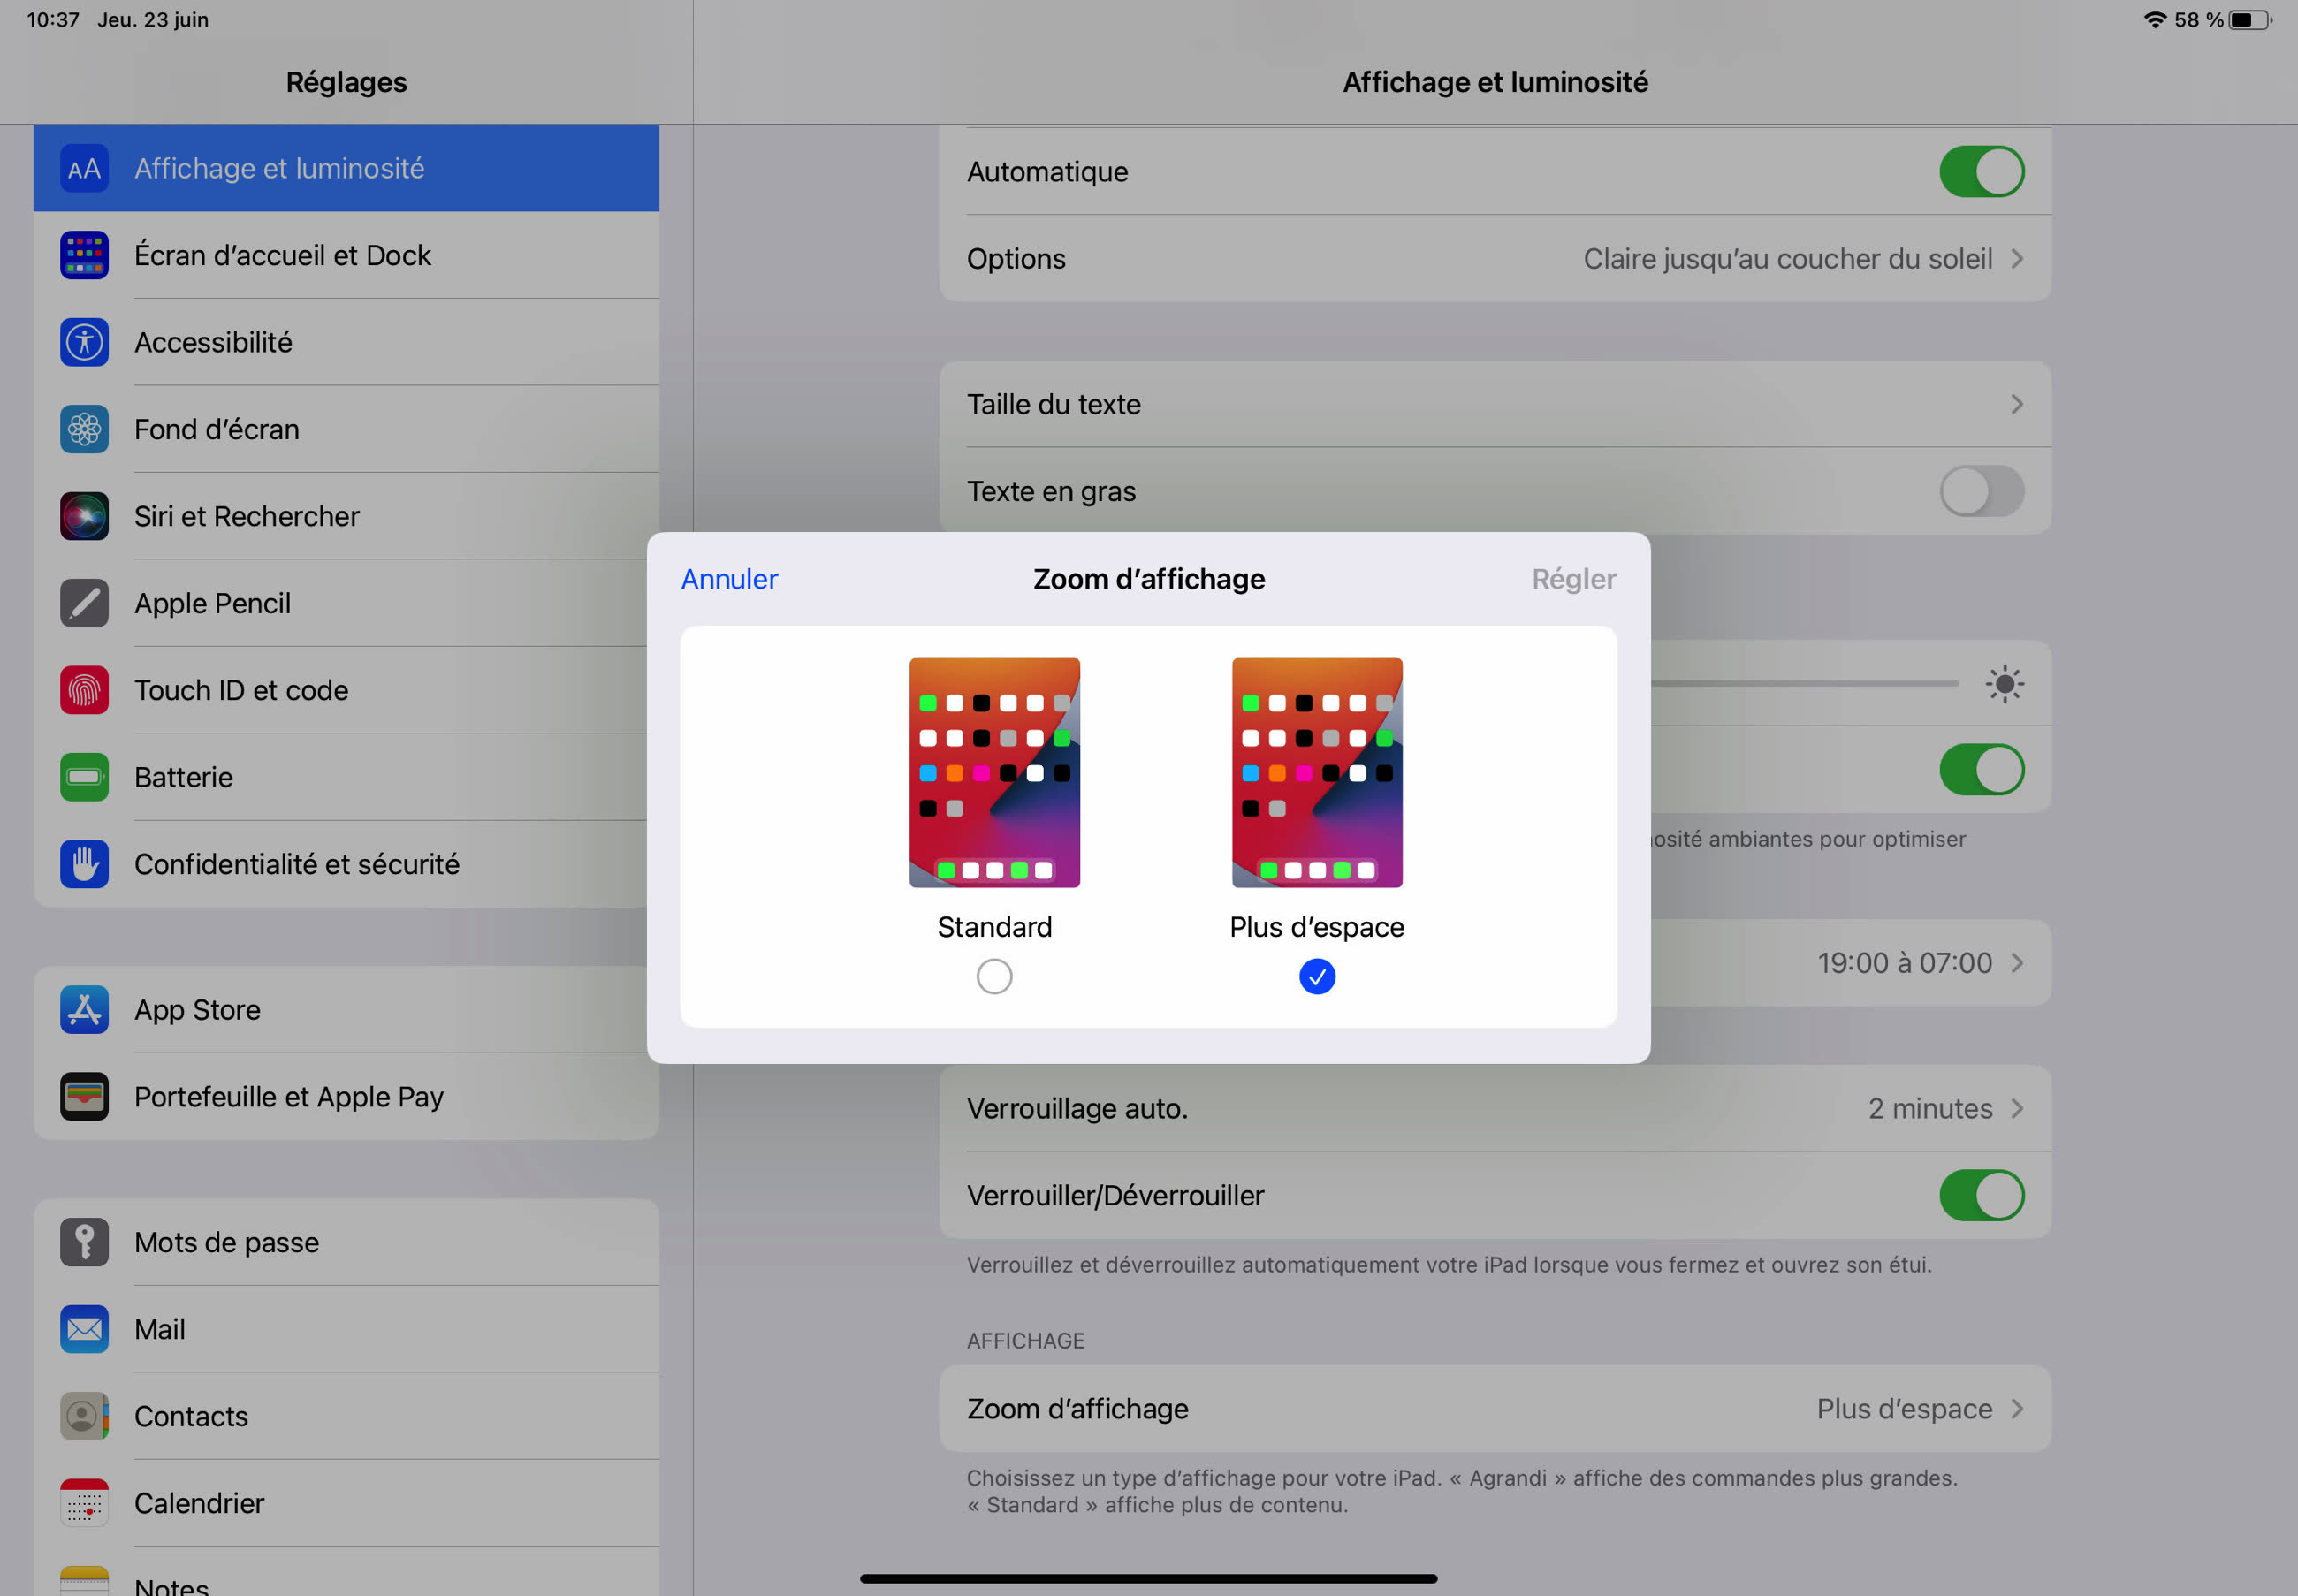This screenshot has width=2298, height=1596.
Task: Disable the Automatique brightness toggle
Action: pos(1981,171)
